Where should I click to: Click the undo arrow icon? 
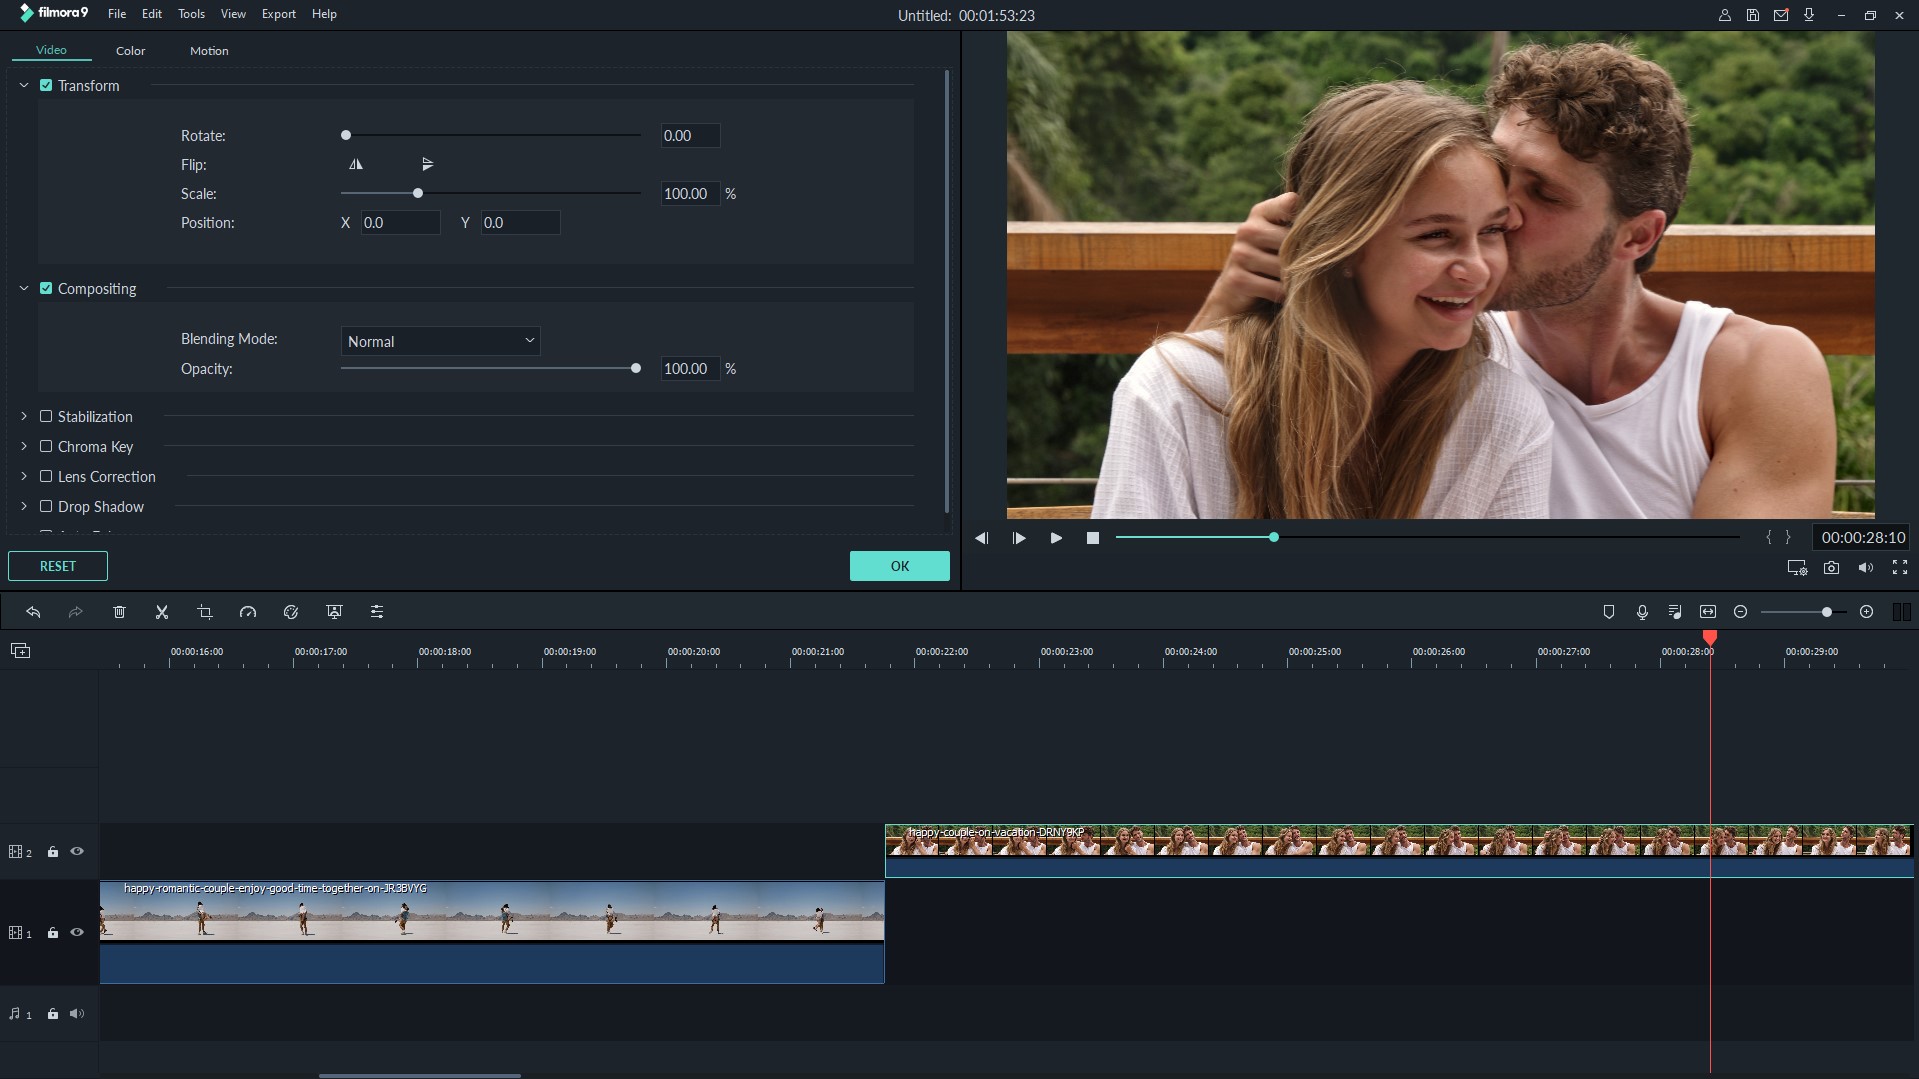click(x=33, y=612)
